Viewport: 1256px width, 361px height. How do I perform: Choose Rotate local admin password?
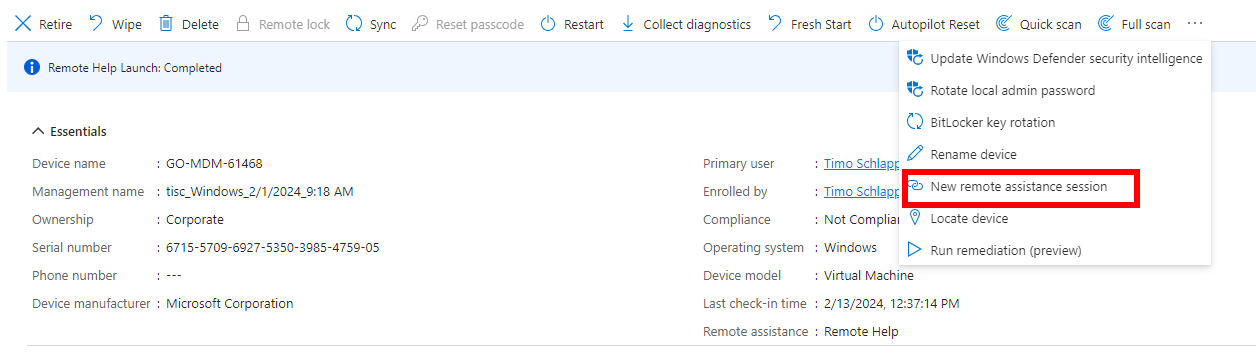tap(1054, 90)
